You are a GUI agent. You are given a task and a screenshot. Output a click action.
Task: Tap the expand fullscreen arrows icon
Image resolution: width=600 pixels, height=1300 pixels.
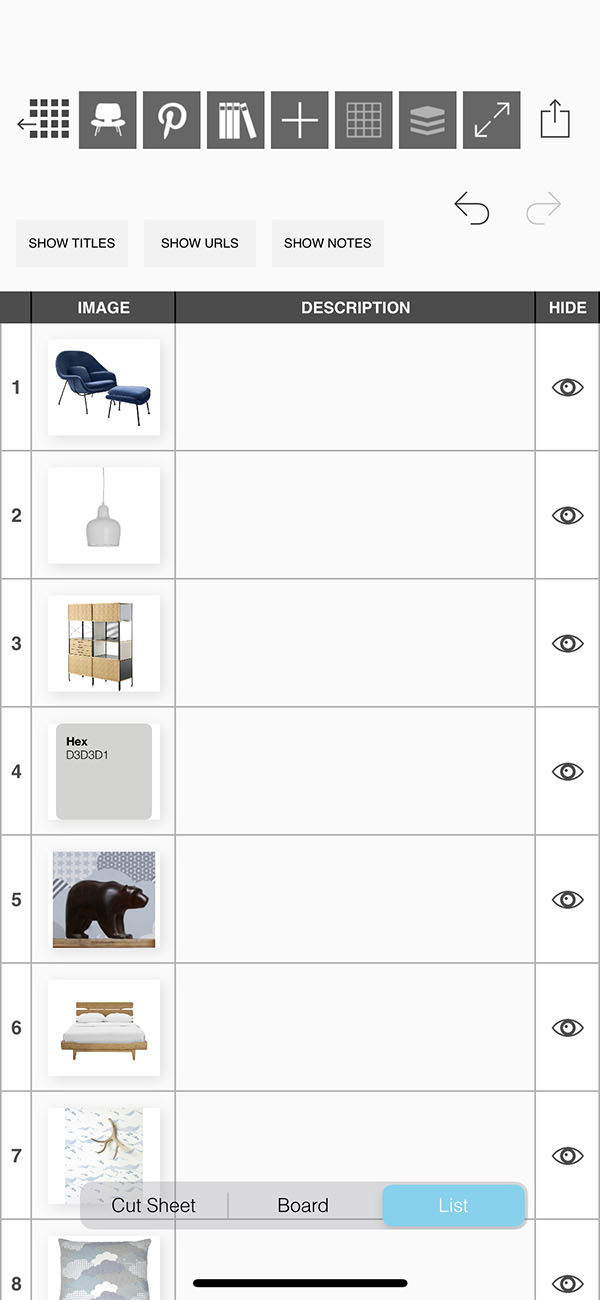pos(492,120)
